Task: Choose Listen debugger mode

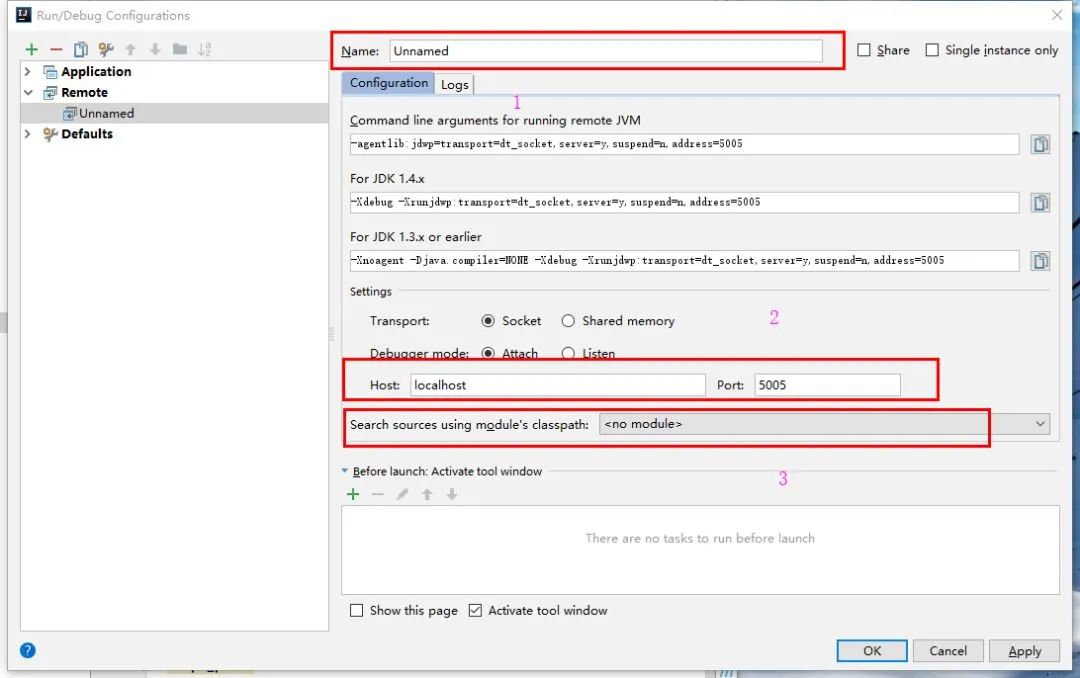Action: click(x=568, y=353)
